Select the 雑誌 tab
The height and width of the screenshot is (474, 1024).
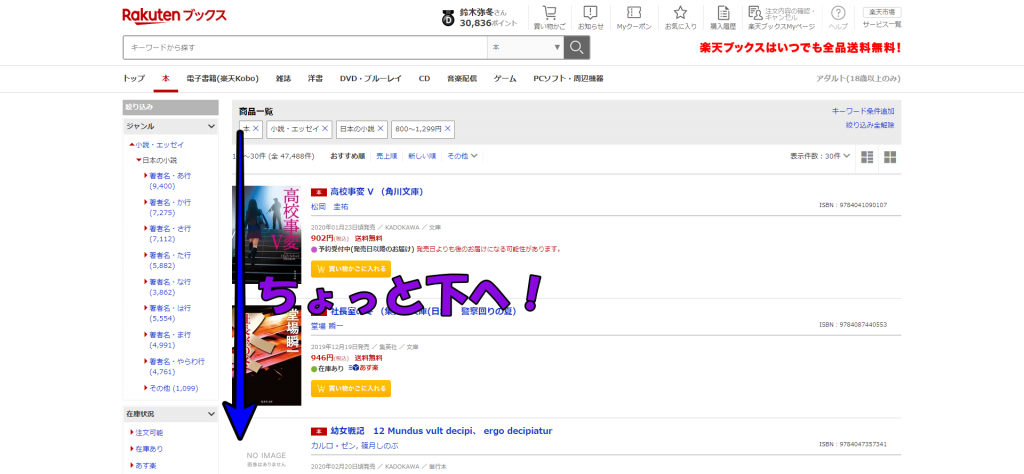point(283,78)
